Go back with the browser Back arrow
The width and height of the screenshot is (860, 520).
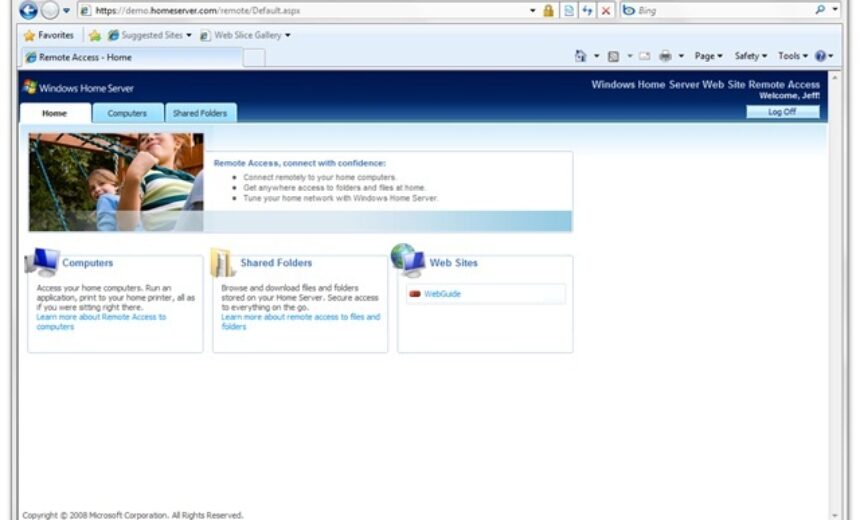(29, 10)
